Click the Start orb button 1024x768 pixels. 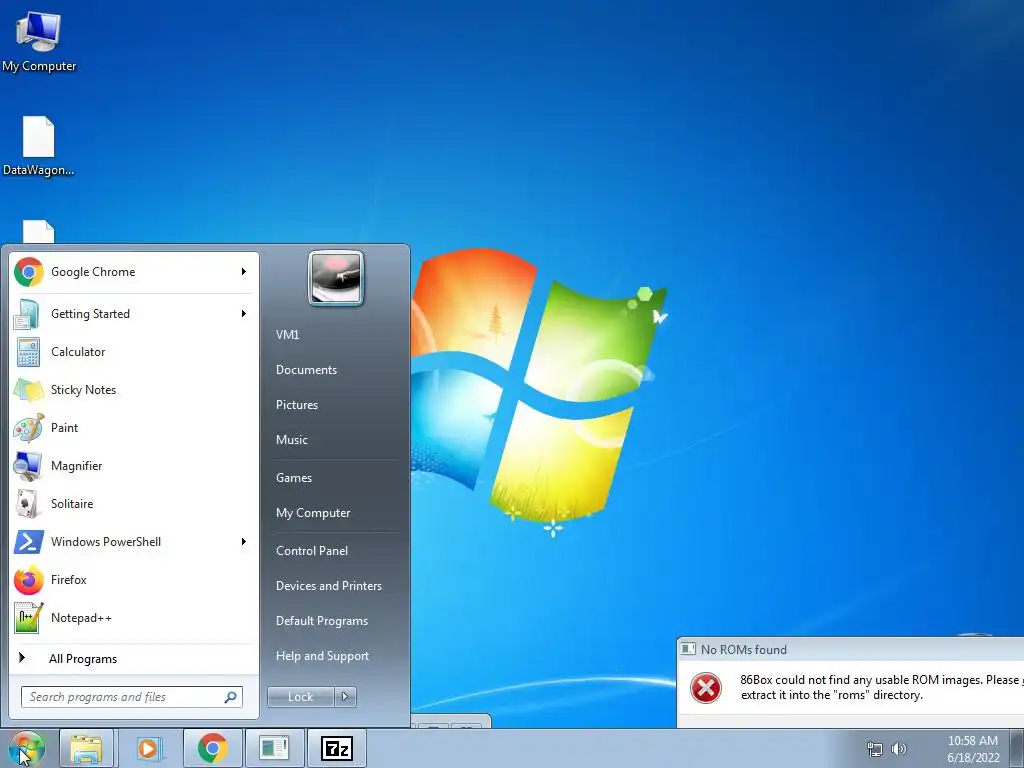coord(27,748)
